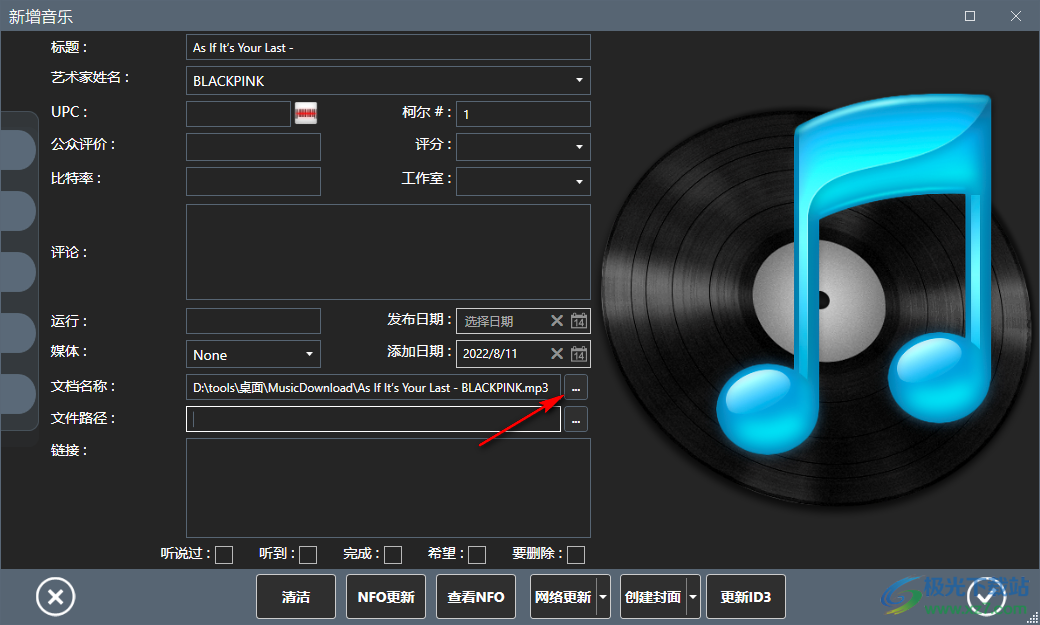Click the 清洁 button
Image resolution: width=1040 pixels, height=625 pixels.
pyautogui.click(x=295, y=596)
